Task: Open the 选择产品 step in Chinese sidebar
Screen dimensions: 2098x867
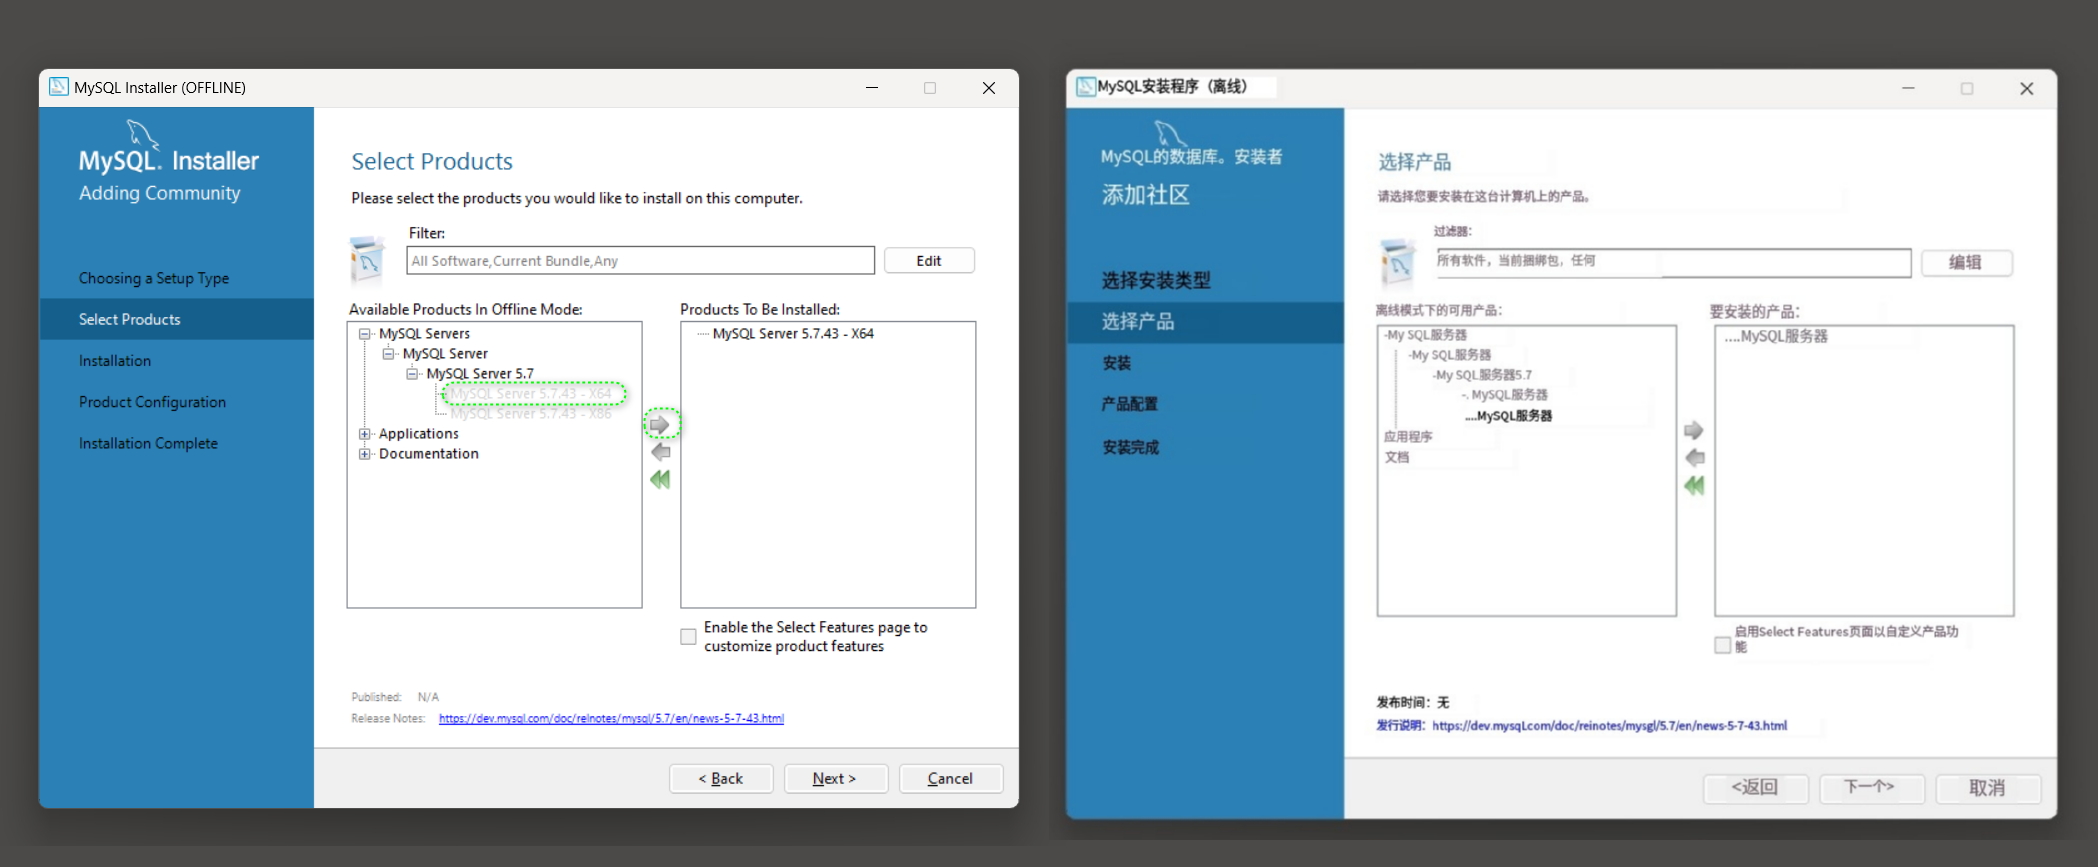Action: coord(1205,322)
